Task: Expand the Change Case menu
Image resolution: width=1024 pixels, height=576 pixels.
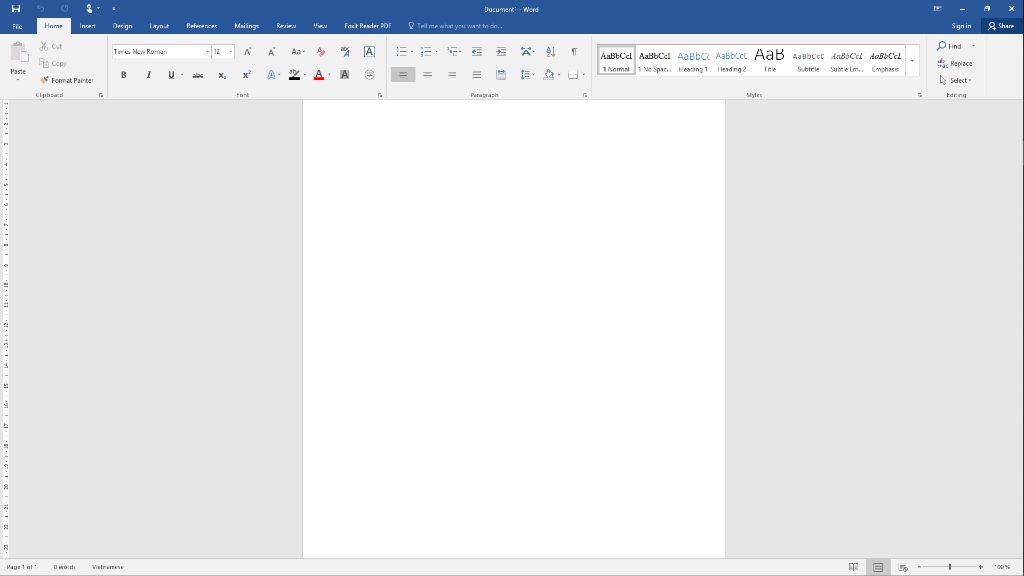Action: pyautogui.click(x=297, y=52)
